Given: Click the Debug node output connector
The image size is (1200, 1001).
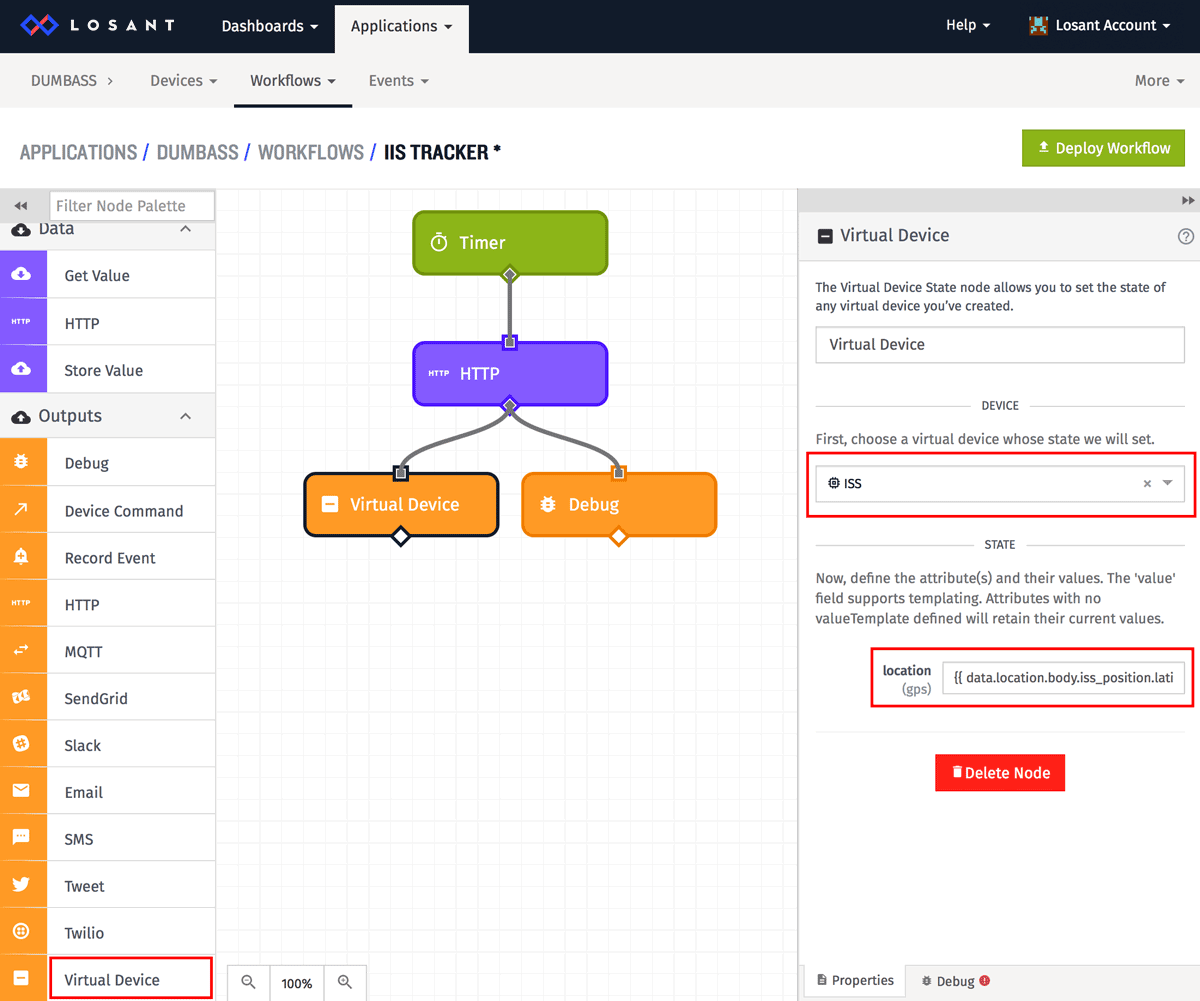Looking at the screenshot, I should click(619, 537).
